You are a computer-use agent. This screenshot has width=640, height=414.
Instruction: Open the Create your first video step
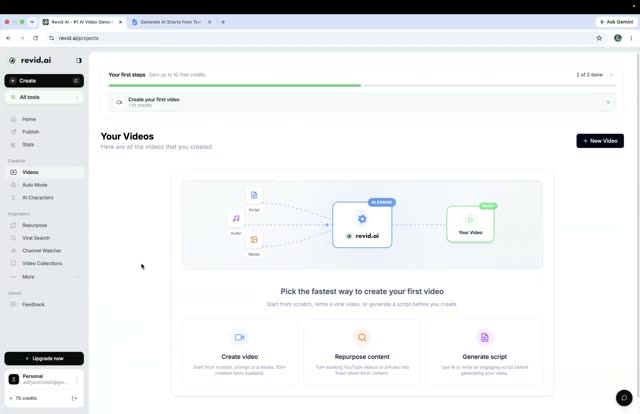(362, 102)
